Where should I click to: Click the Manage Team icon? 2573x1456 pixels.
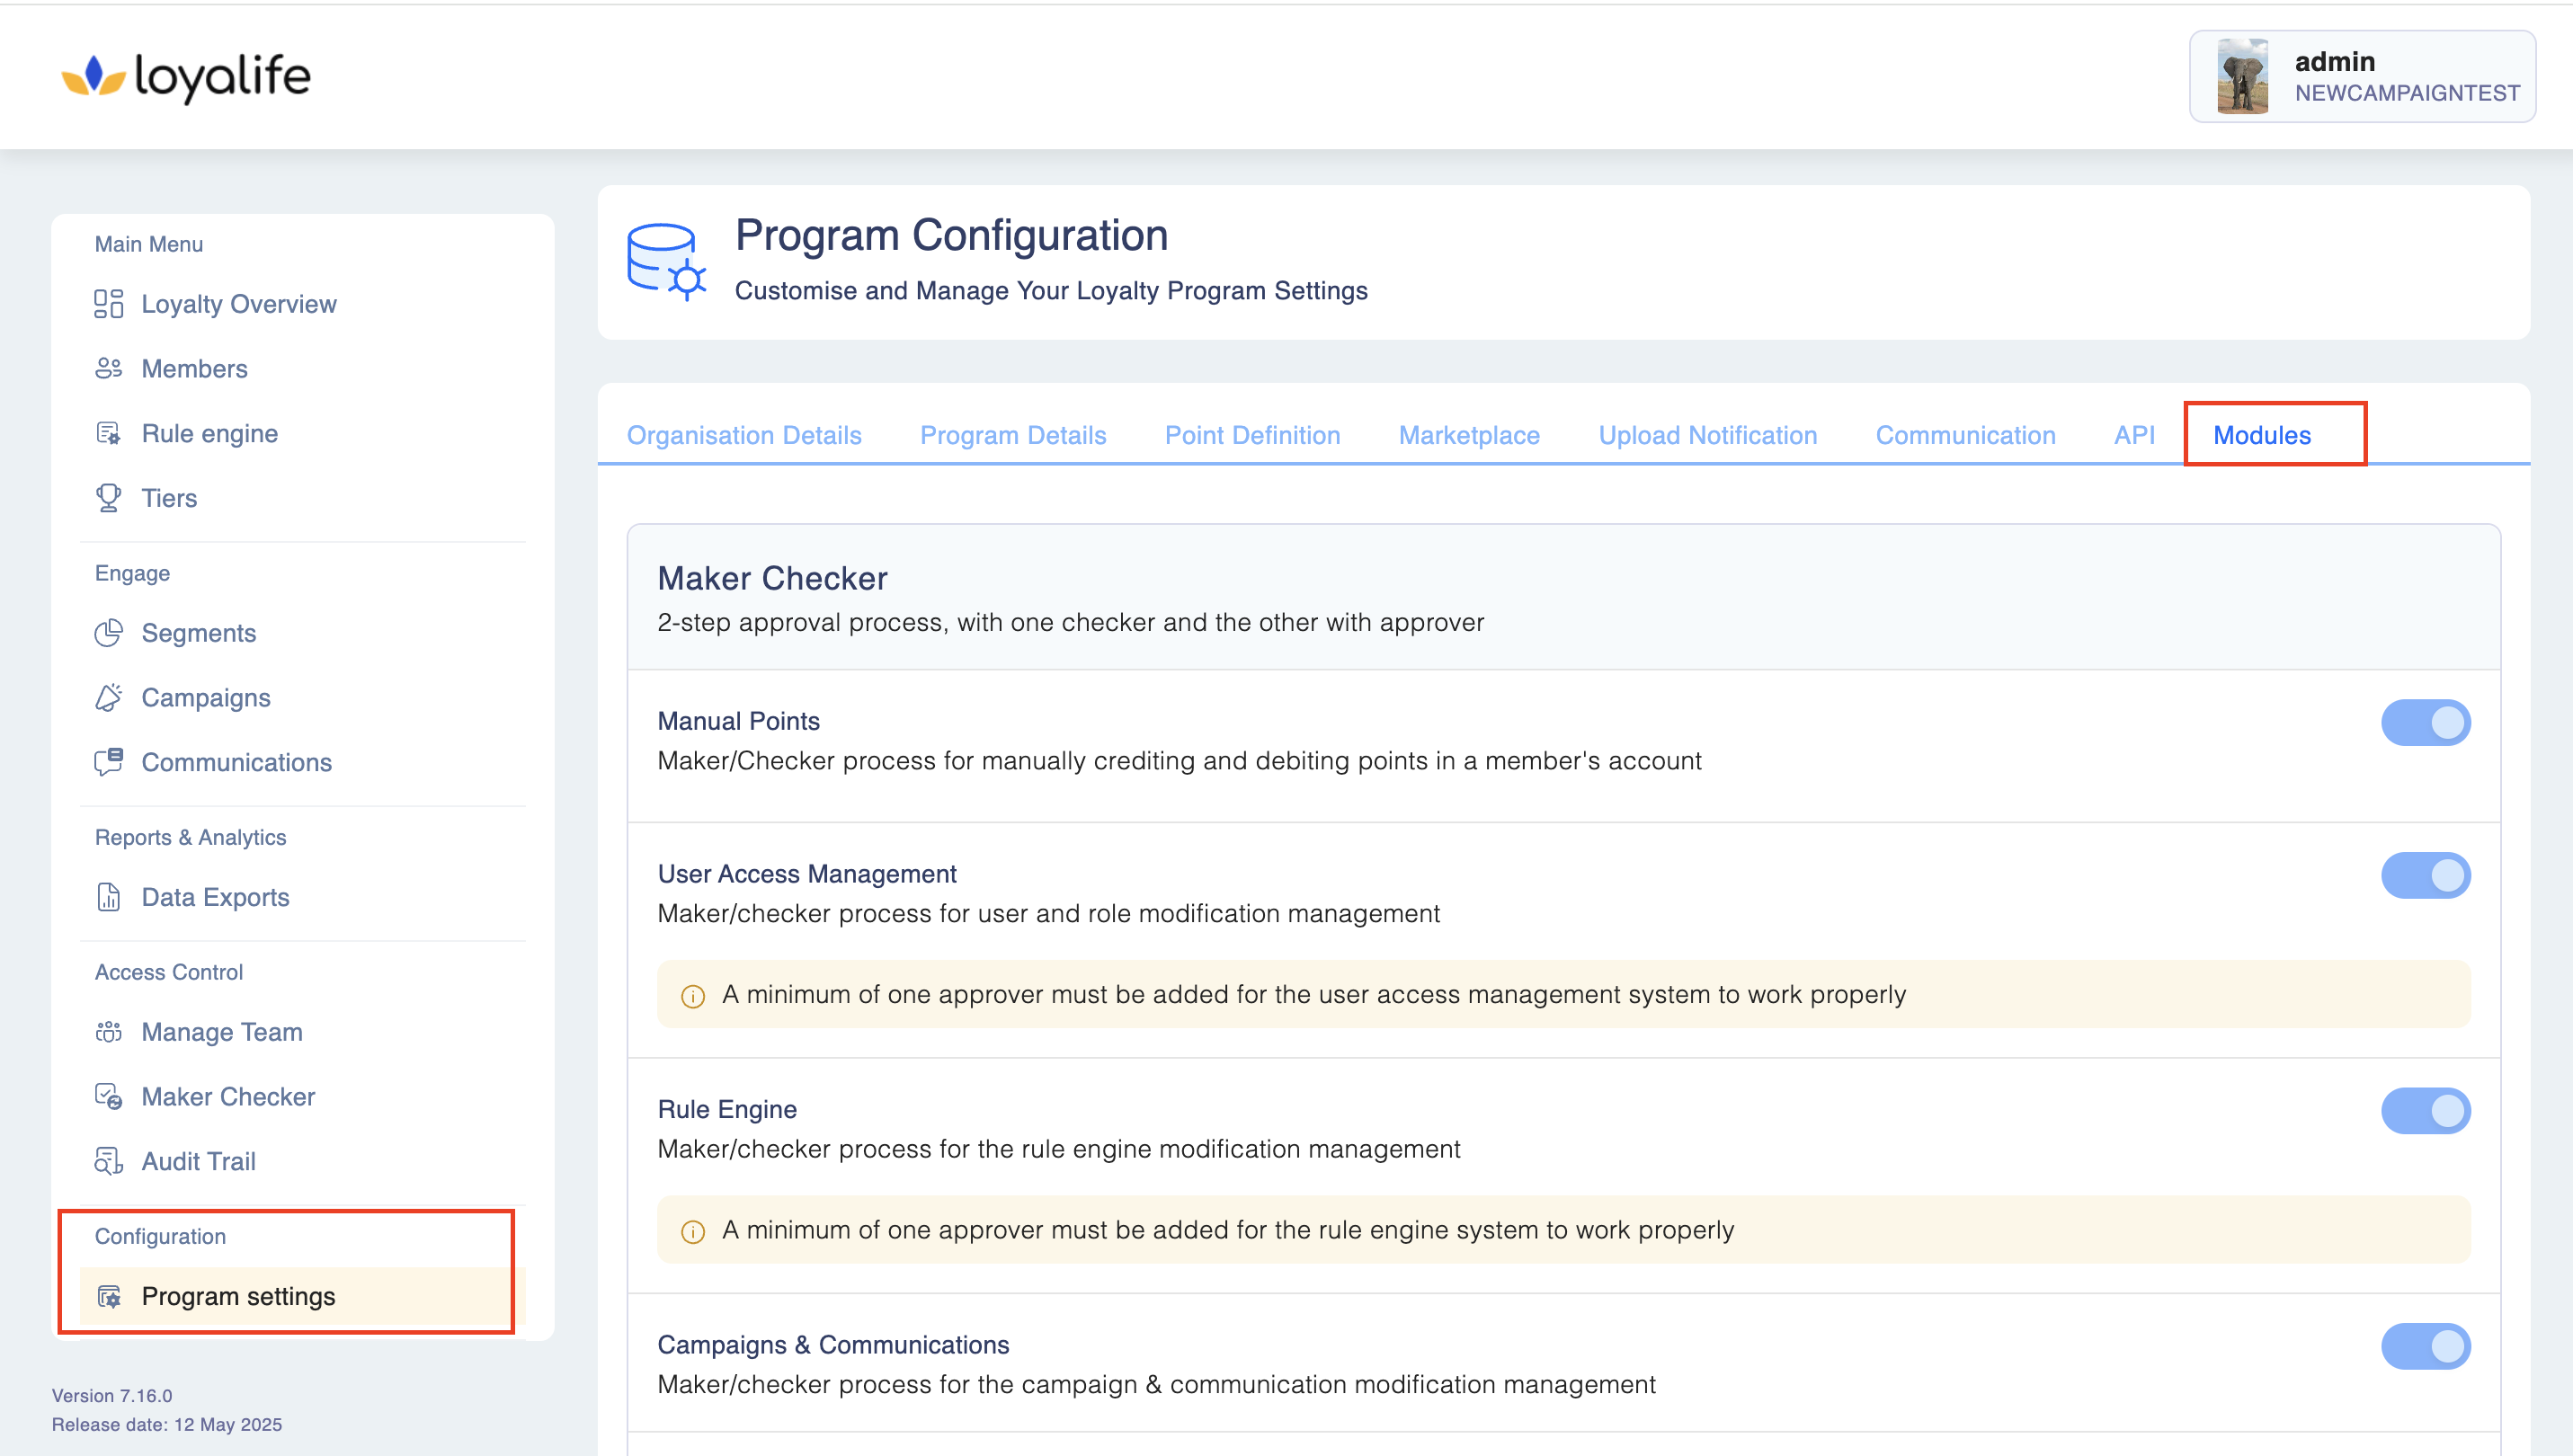point(108,1032)
